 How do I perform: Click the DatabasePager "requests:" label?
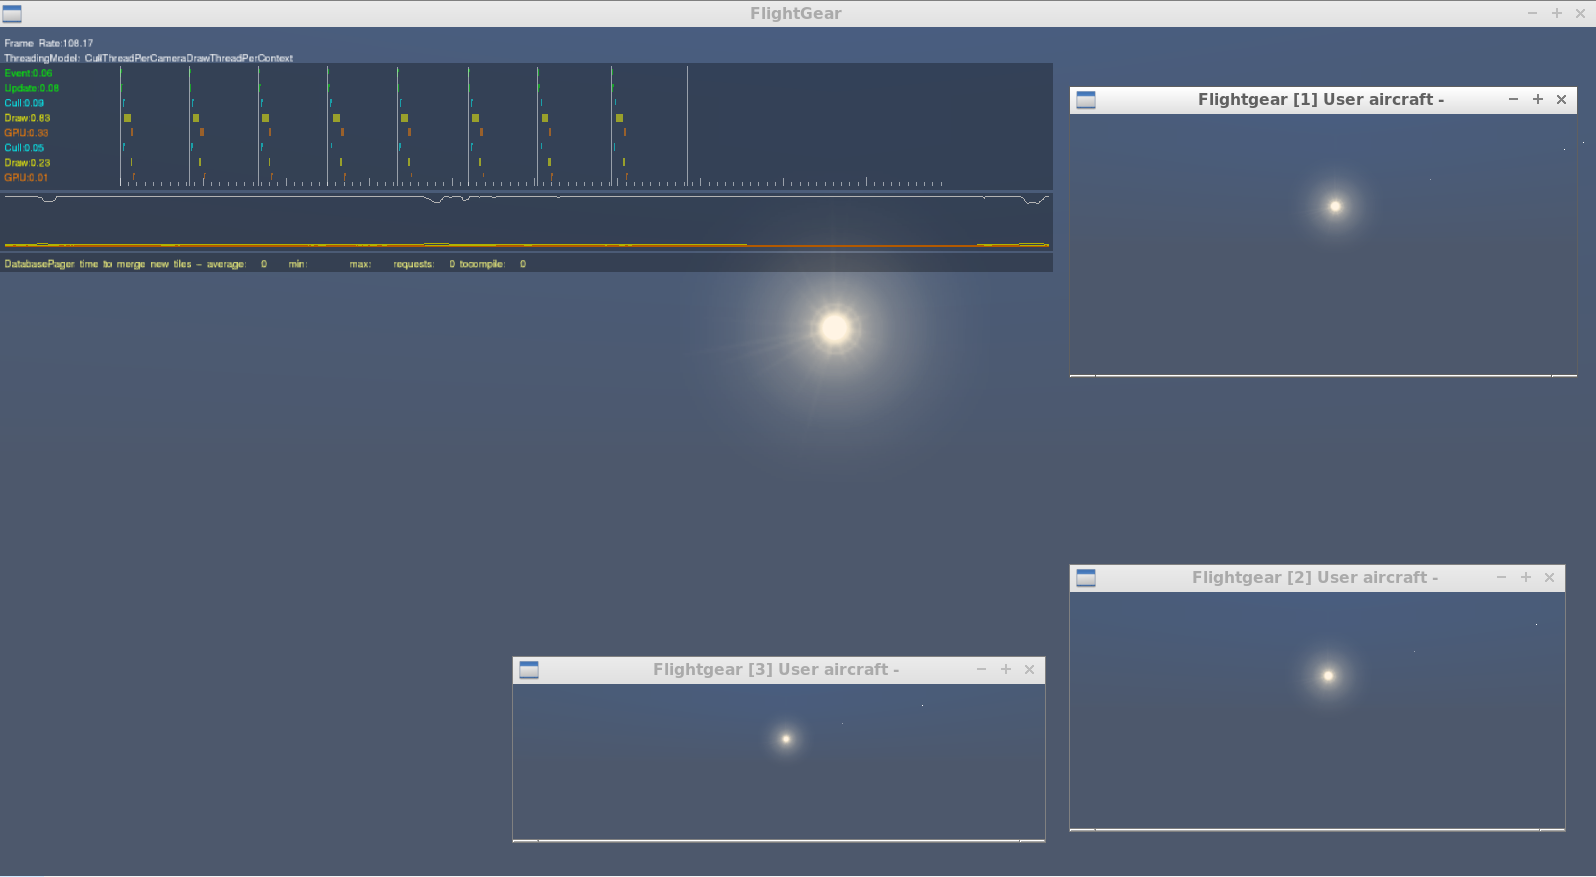click(413, 264)
